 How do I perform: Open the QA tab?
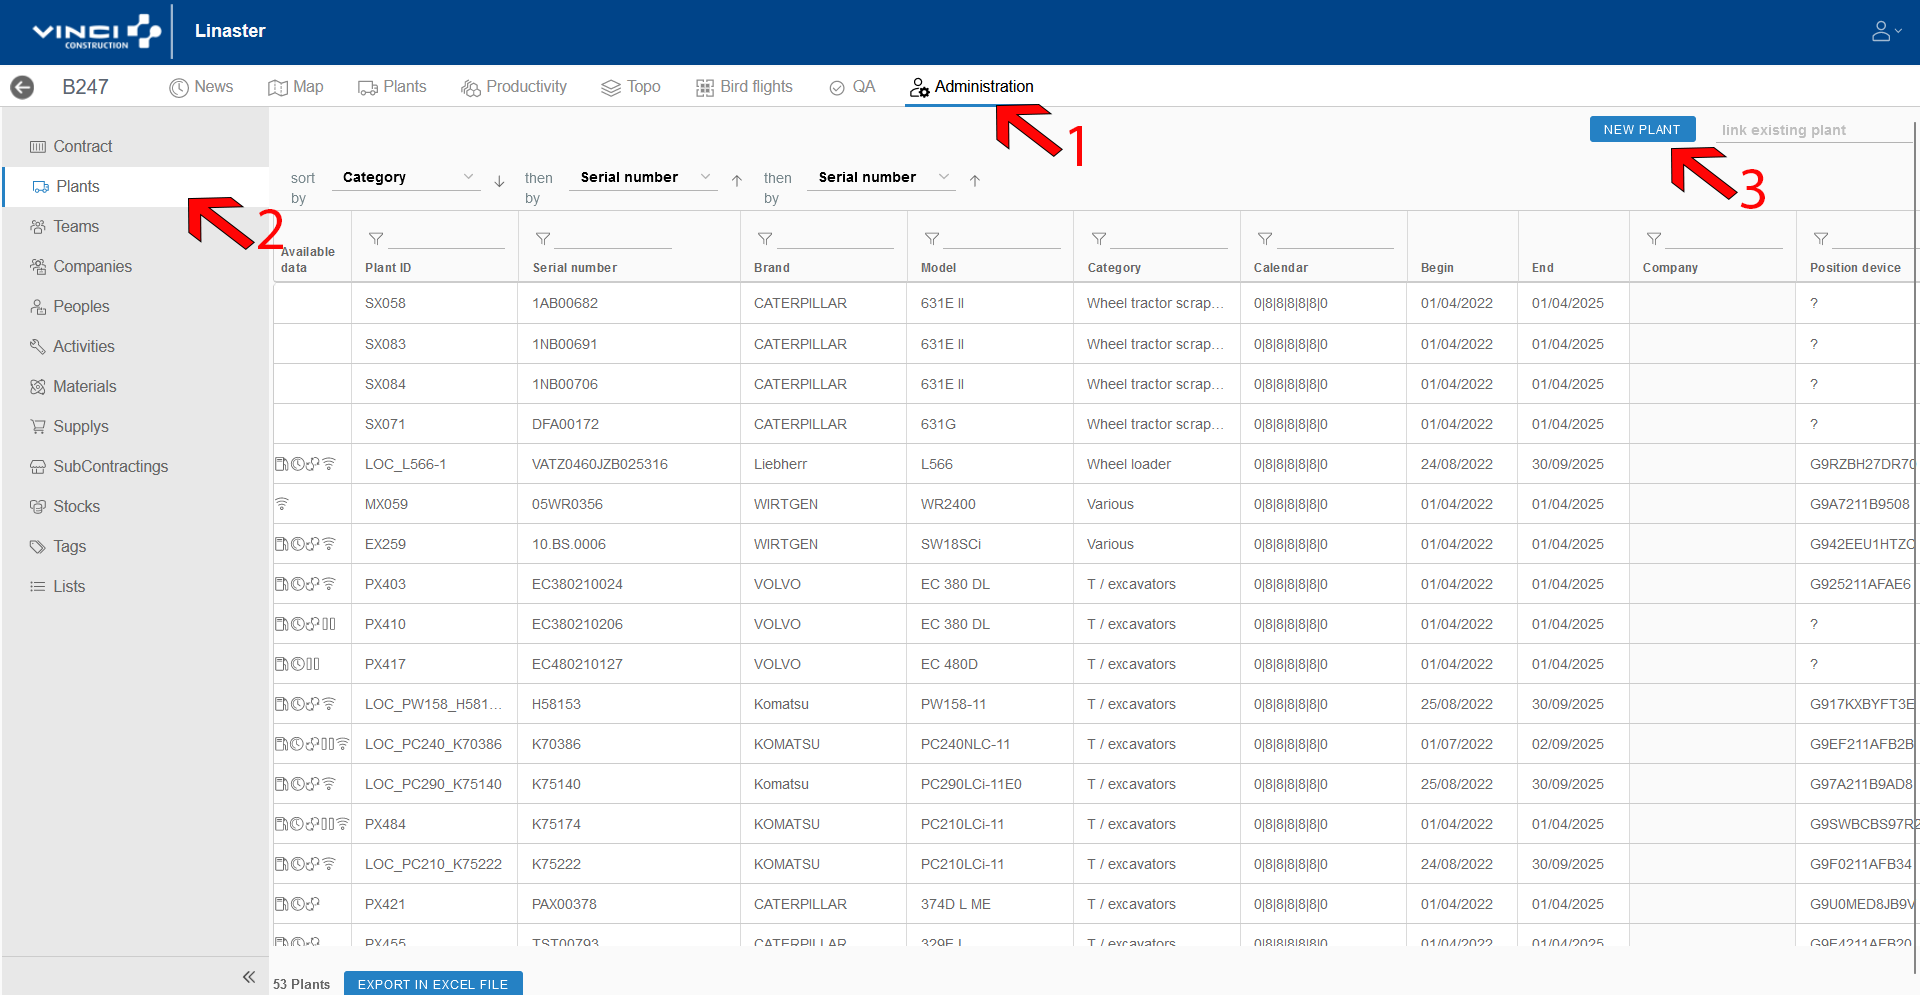tap(852, 87)
